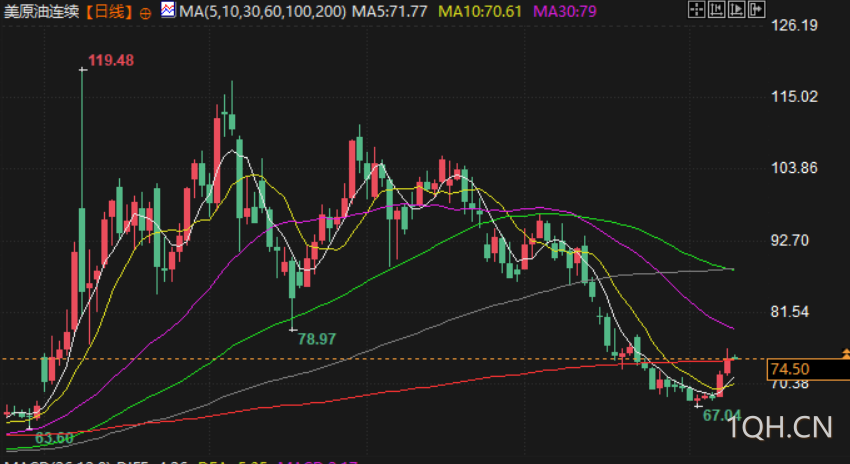Toggle the MA5:71.77 moving average line
The image size is (850, 464).
point(389,11)
